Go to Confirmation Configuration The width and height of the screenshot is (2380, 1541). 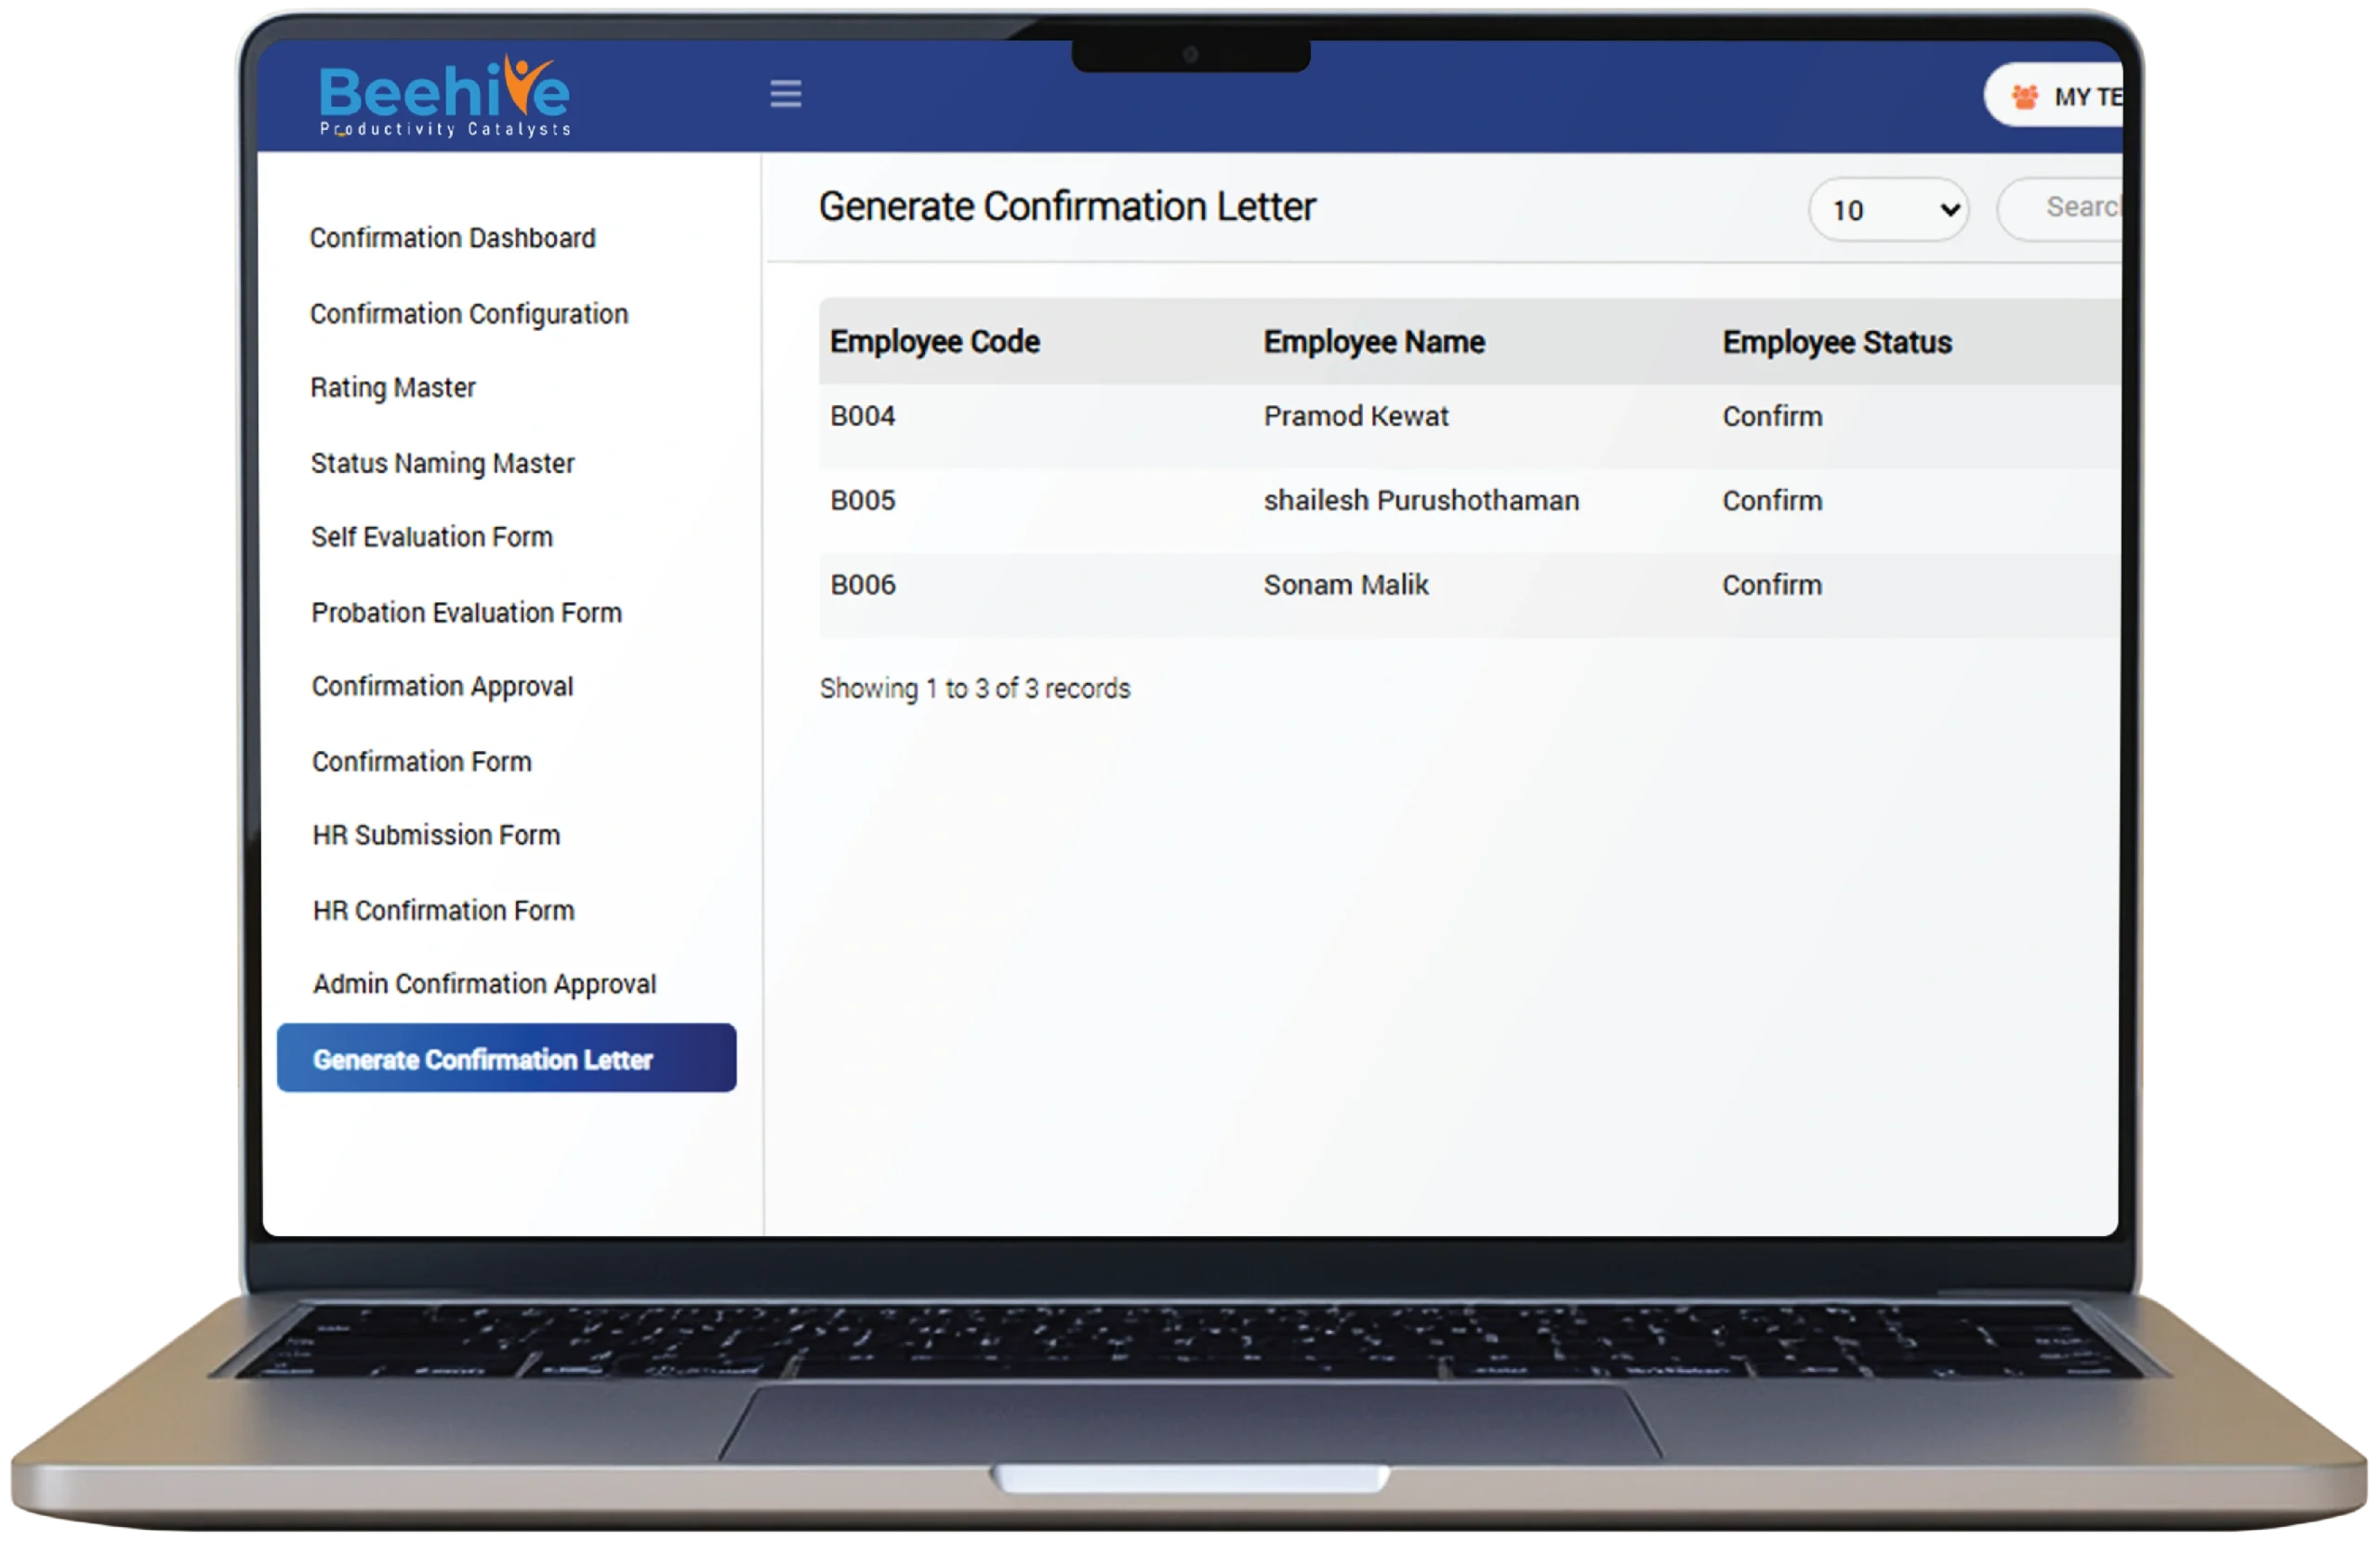pyautogui.click(x=469, y=314)
